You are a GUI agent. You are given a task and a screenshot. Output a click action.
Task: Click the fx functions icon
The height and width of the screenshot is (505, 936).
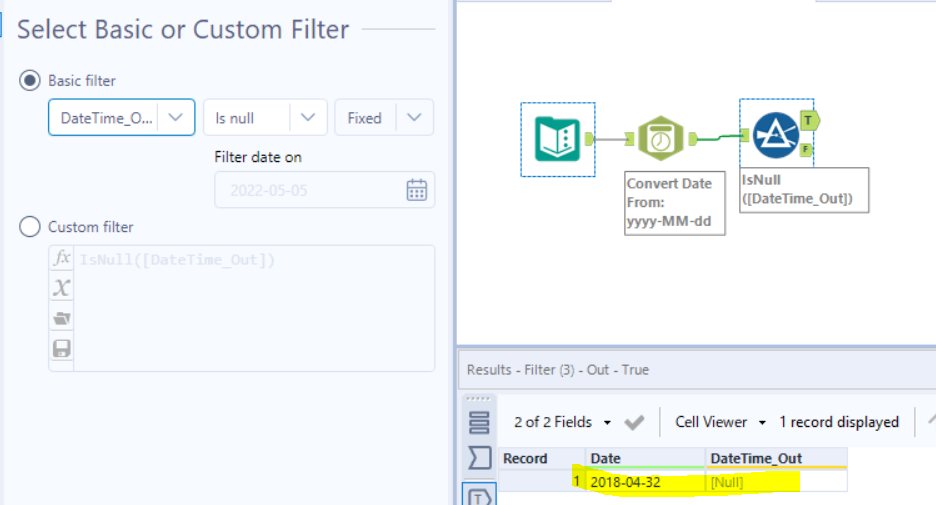pos(61,258)
